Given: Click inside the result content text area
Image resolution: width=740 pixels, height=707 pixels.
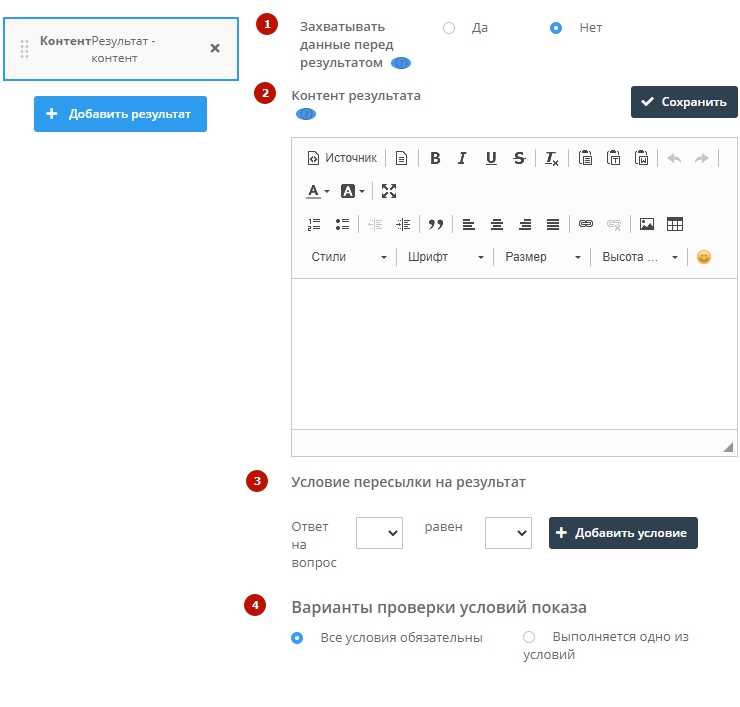Looking at the screenshot, I should [514, 353].
